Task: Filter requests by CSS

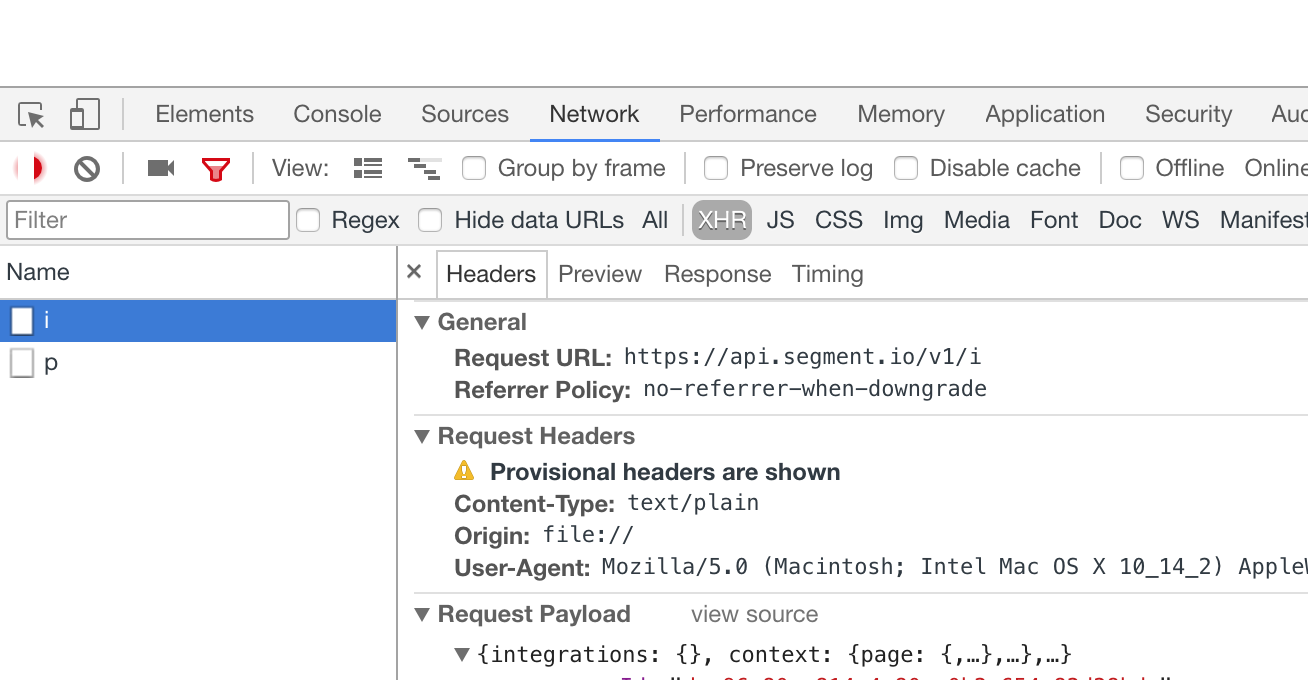Action: coord(839,220)
